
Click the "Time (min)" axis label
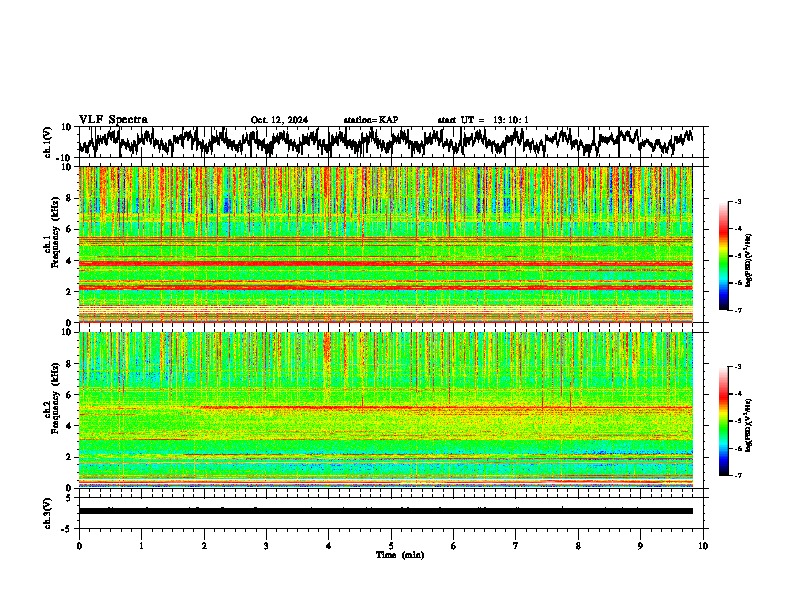click(x=400, y=555)
